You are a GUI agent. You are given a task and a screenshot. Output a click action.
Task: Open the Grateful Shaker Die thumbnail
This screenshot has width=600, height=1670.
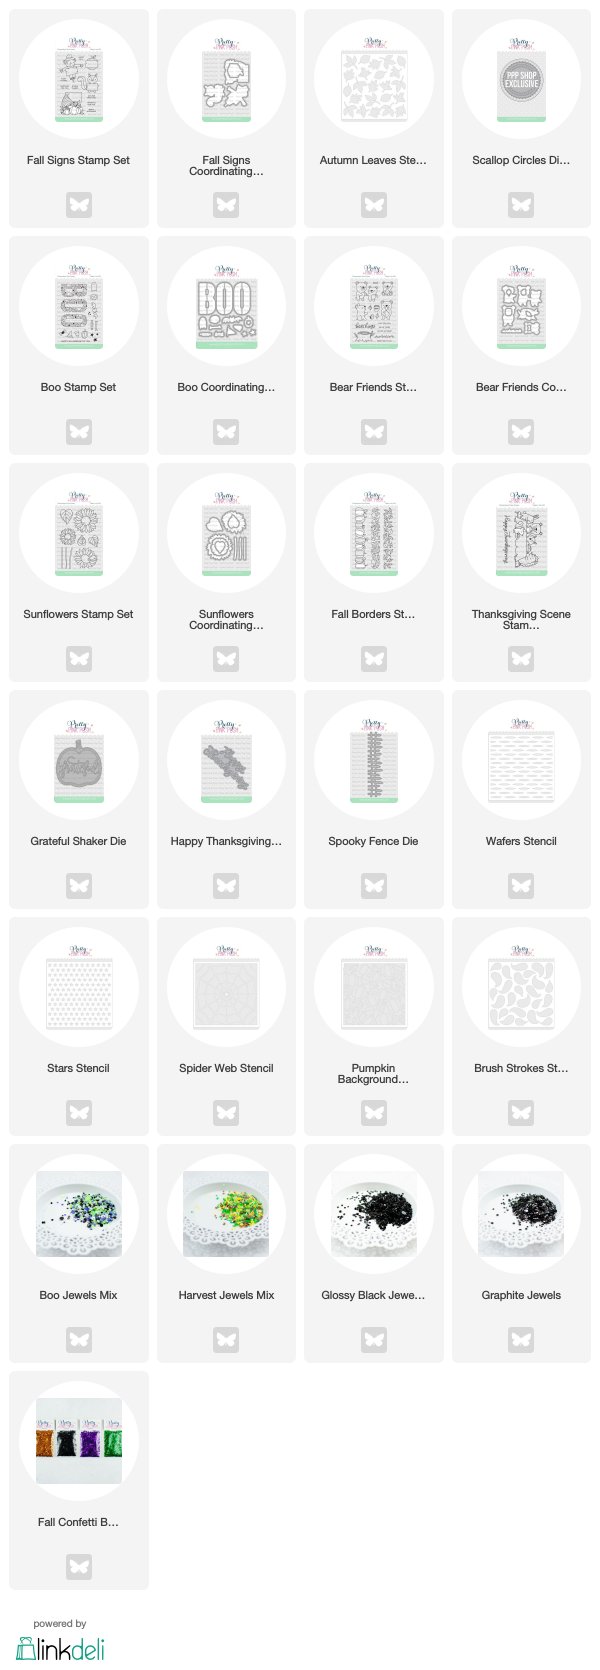point(79,760)
